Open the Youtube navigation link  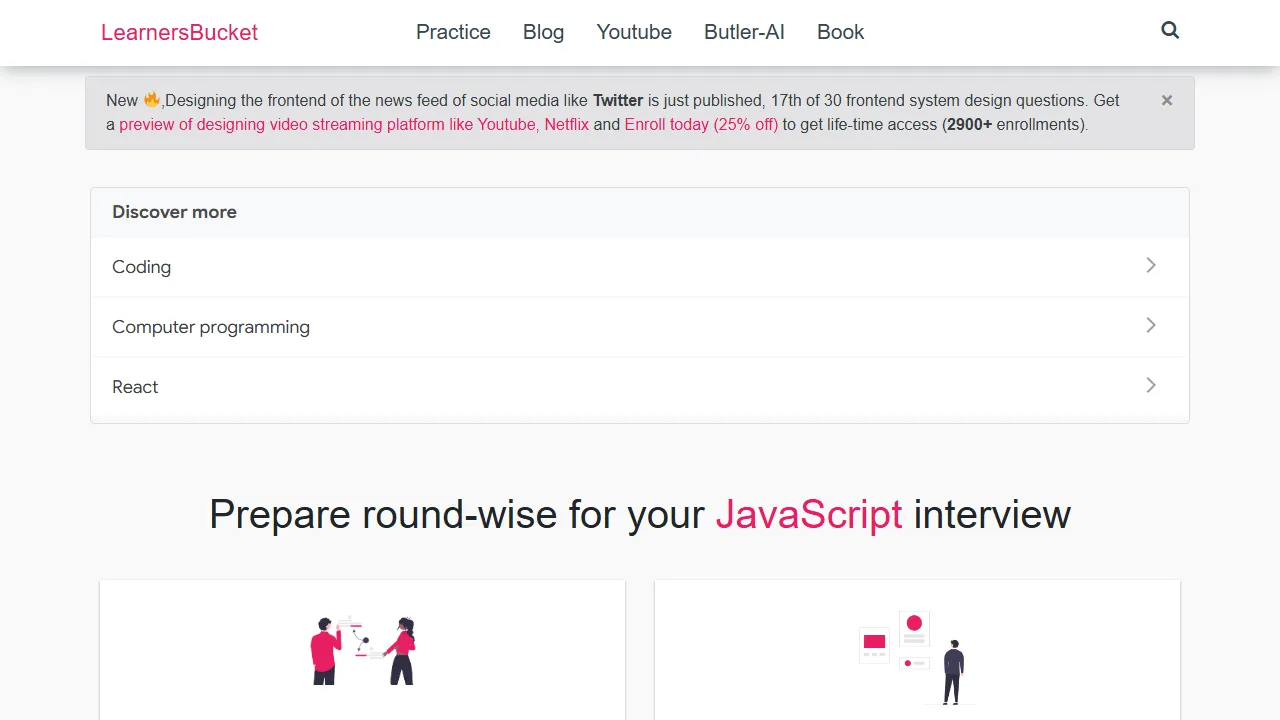[x=633, y=32]
